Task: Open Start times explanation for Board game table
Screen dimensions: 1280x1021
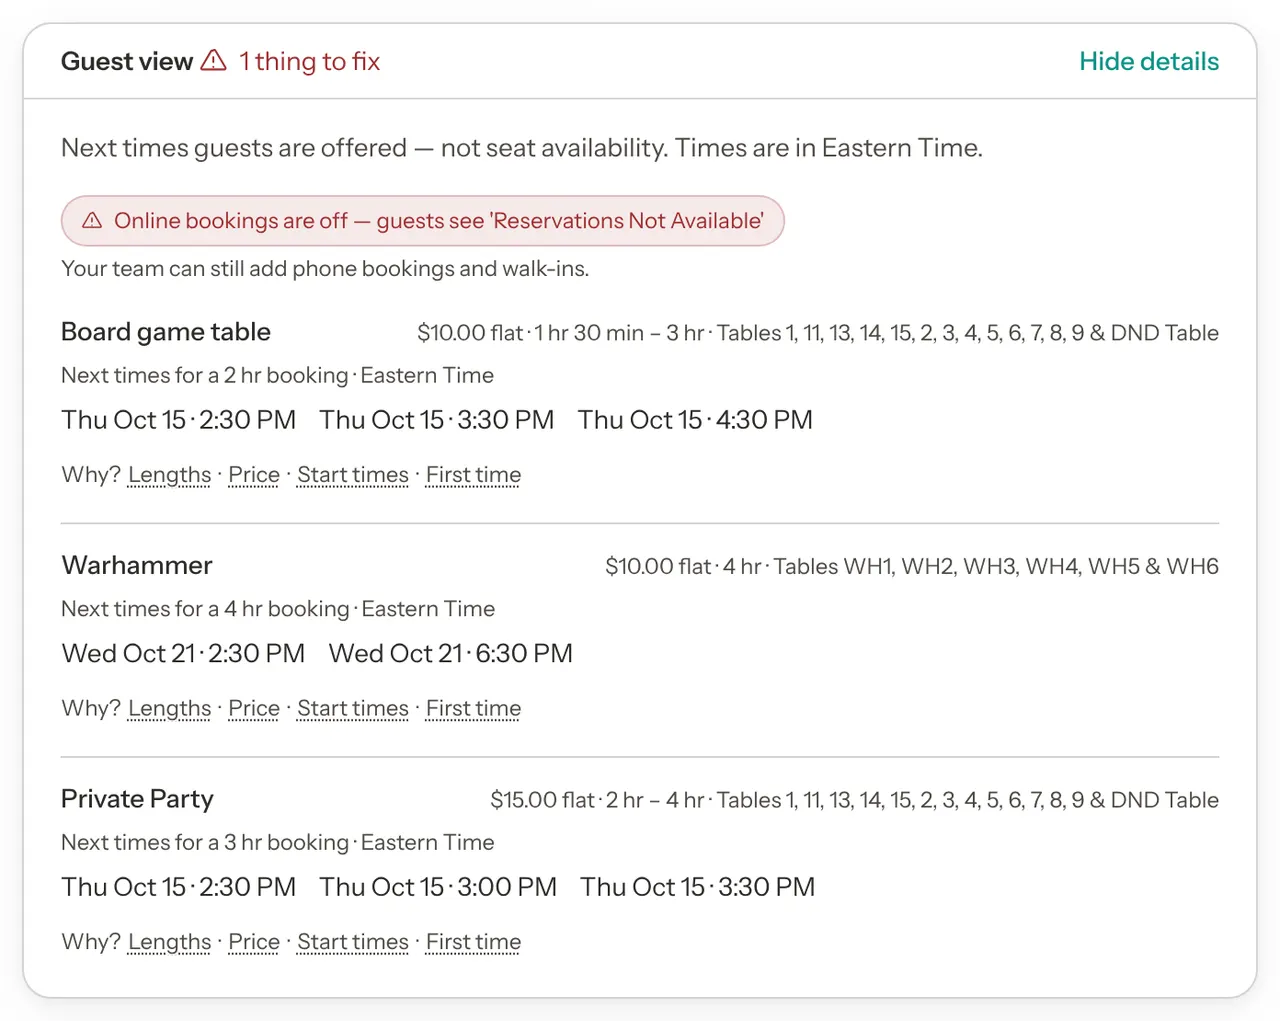Action: click(x=353, y=475)
